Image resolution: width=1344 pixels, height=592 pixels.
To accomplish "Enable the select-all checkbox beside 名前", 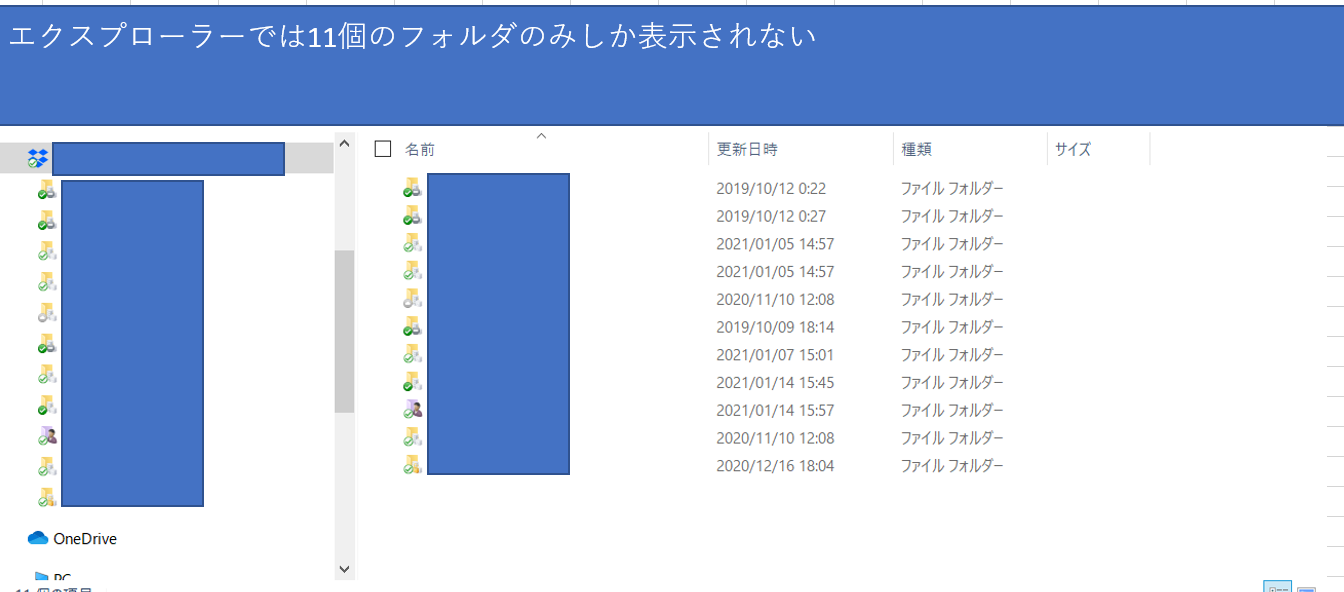I will (383, 147).
